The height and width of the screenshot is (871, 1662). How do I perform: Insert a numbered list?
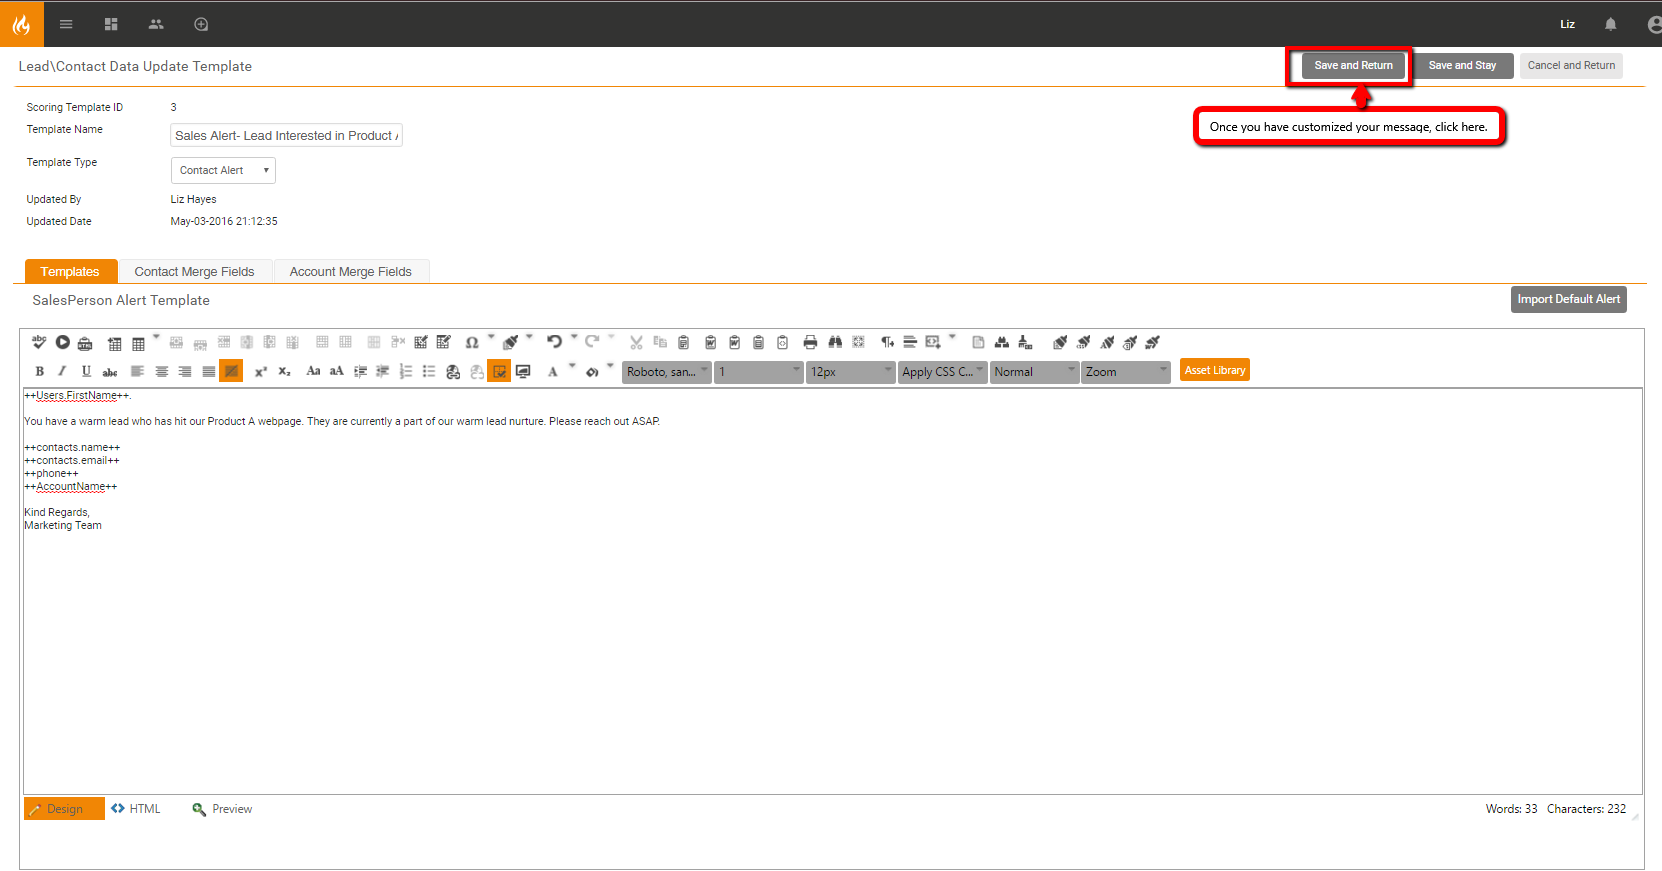coord(406,371)
